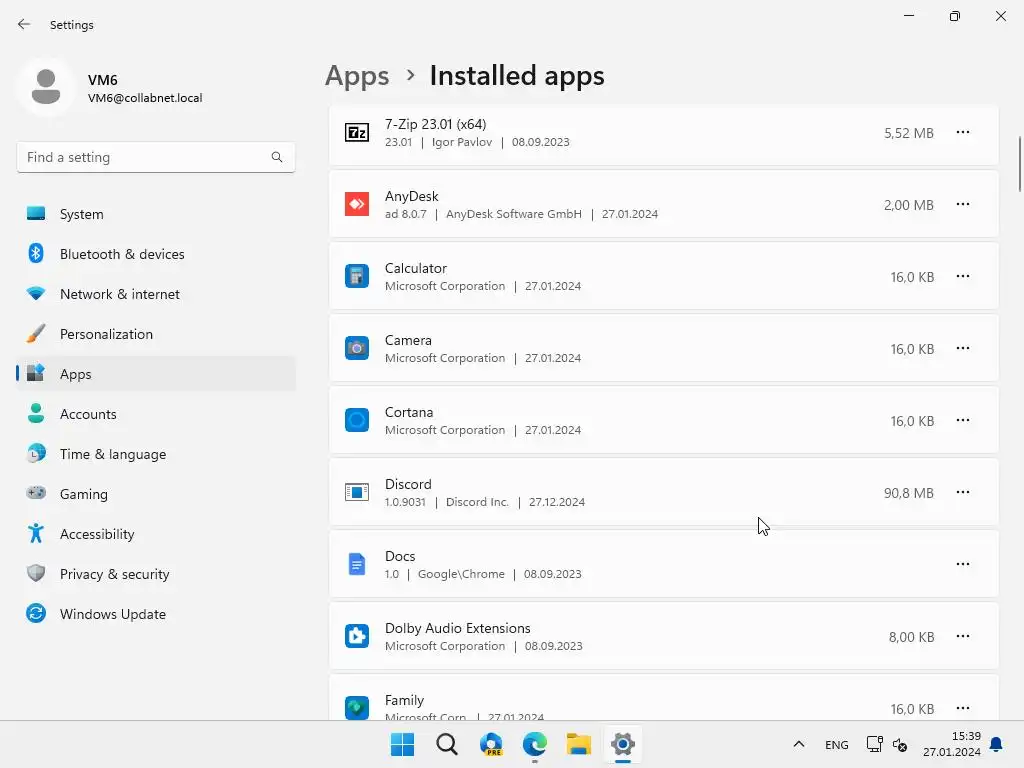Click the Dolby Audio Extensions title
Screen dimensions: 1024x768
tap(458, 628)
